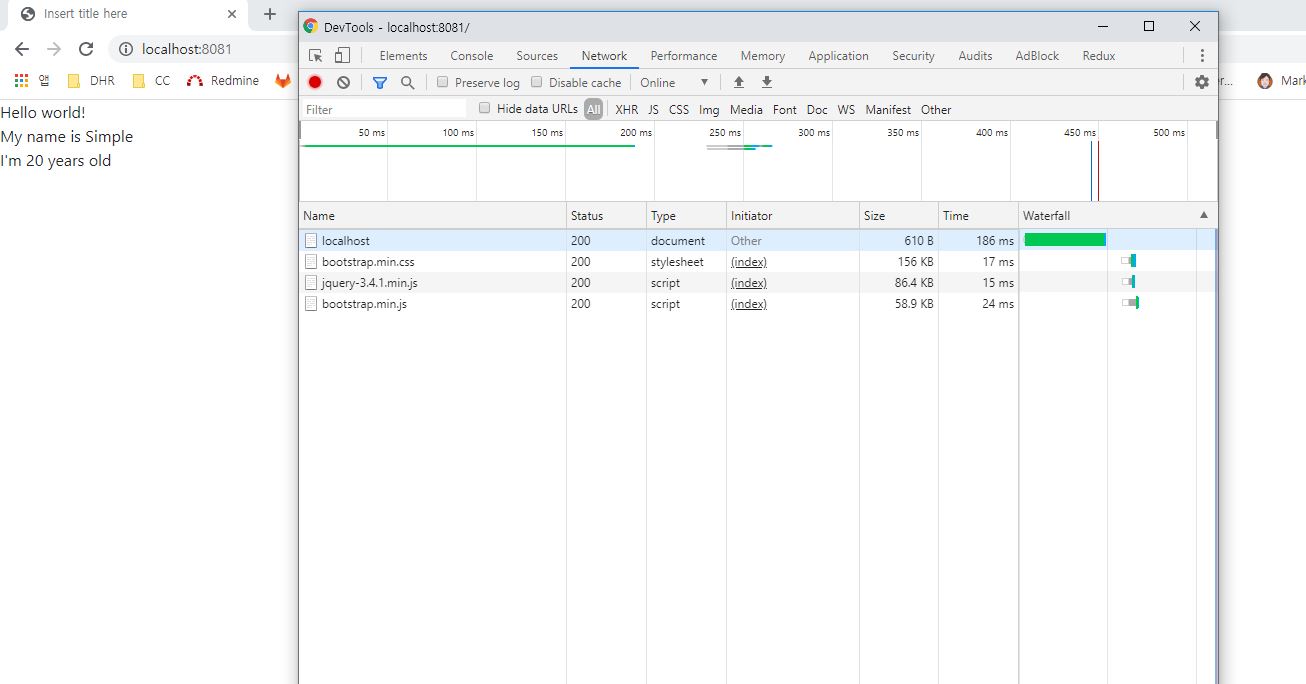The height and width of the screenshot is (684, 1306).
Task: Filter requests by XHR
Action: 627,109
